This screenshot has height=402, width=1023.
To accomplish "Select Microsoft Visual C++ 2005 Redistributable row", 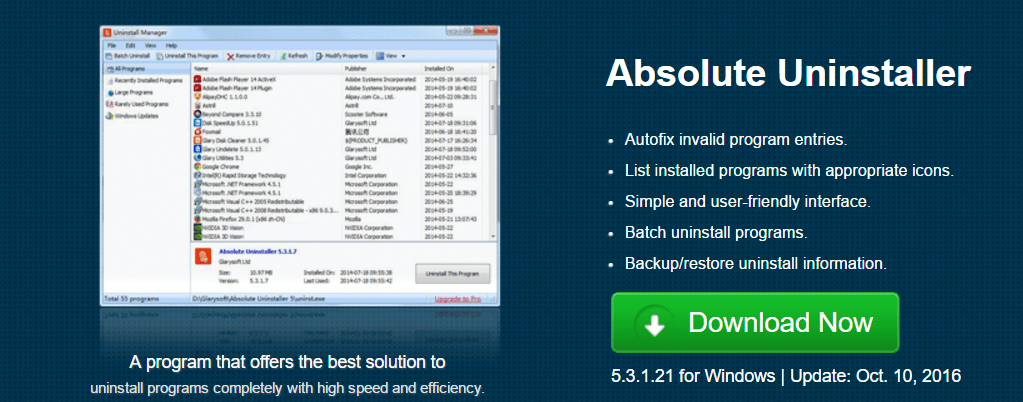I will tap(340, 202).
